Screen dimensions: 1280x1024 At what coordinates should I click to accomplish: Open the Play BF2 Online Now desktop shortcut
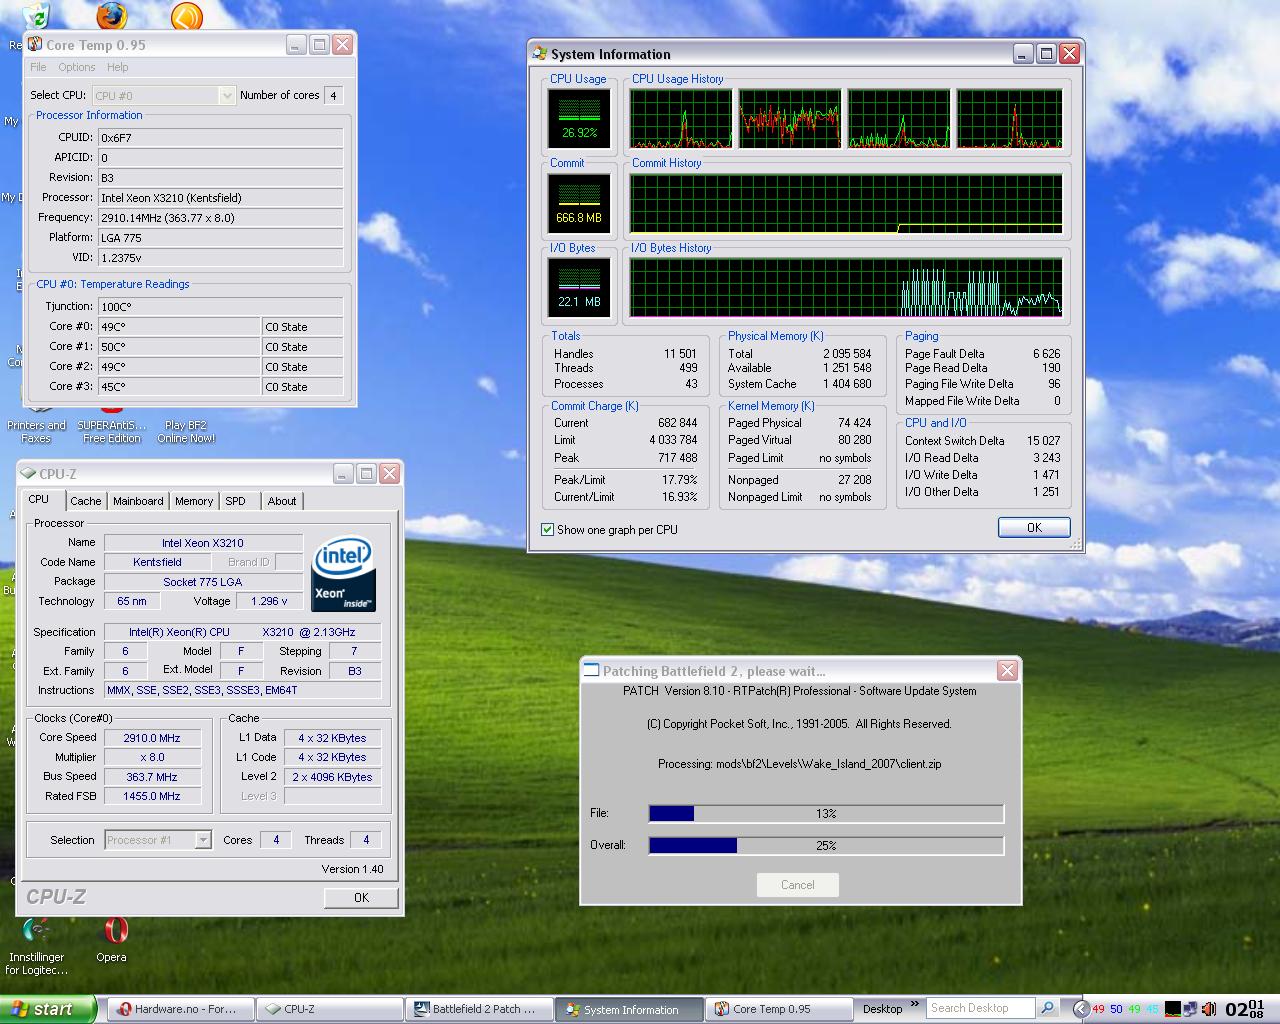tap(186, 431)
